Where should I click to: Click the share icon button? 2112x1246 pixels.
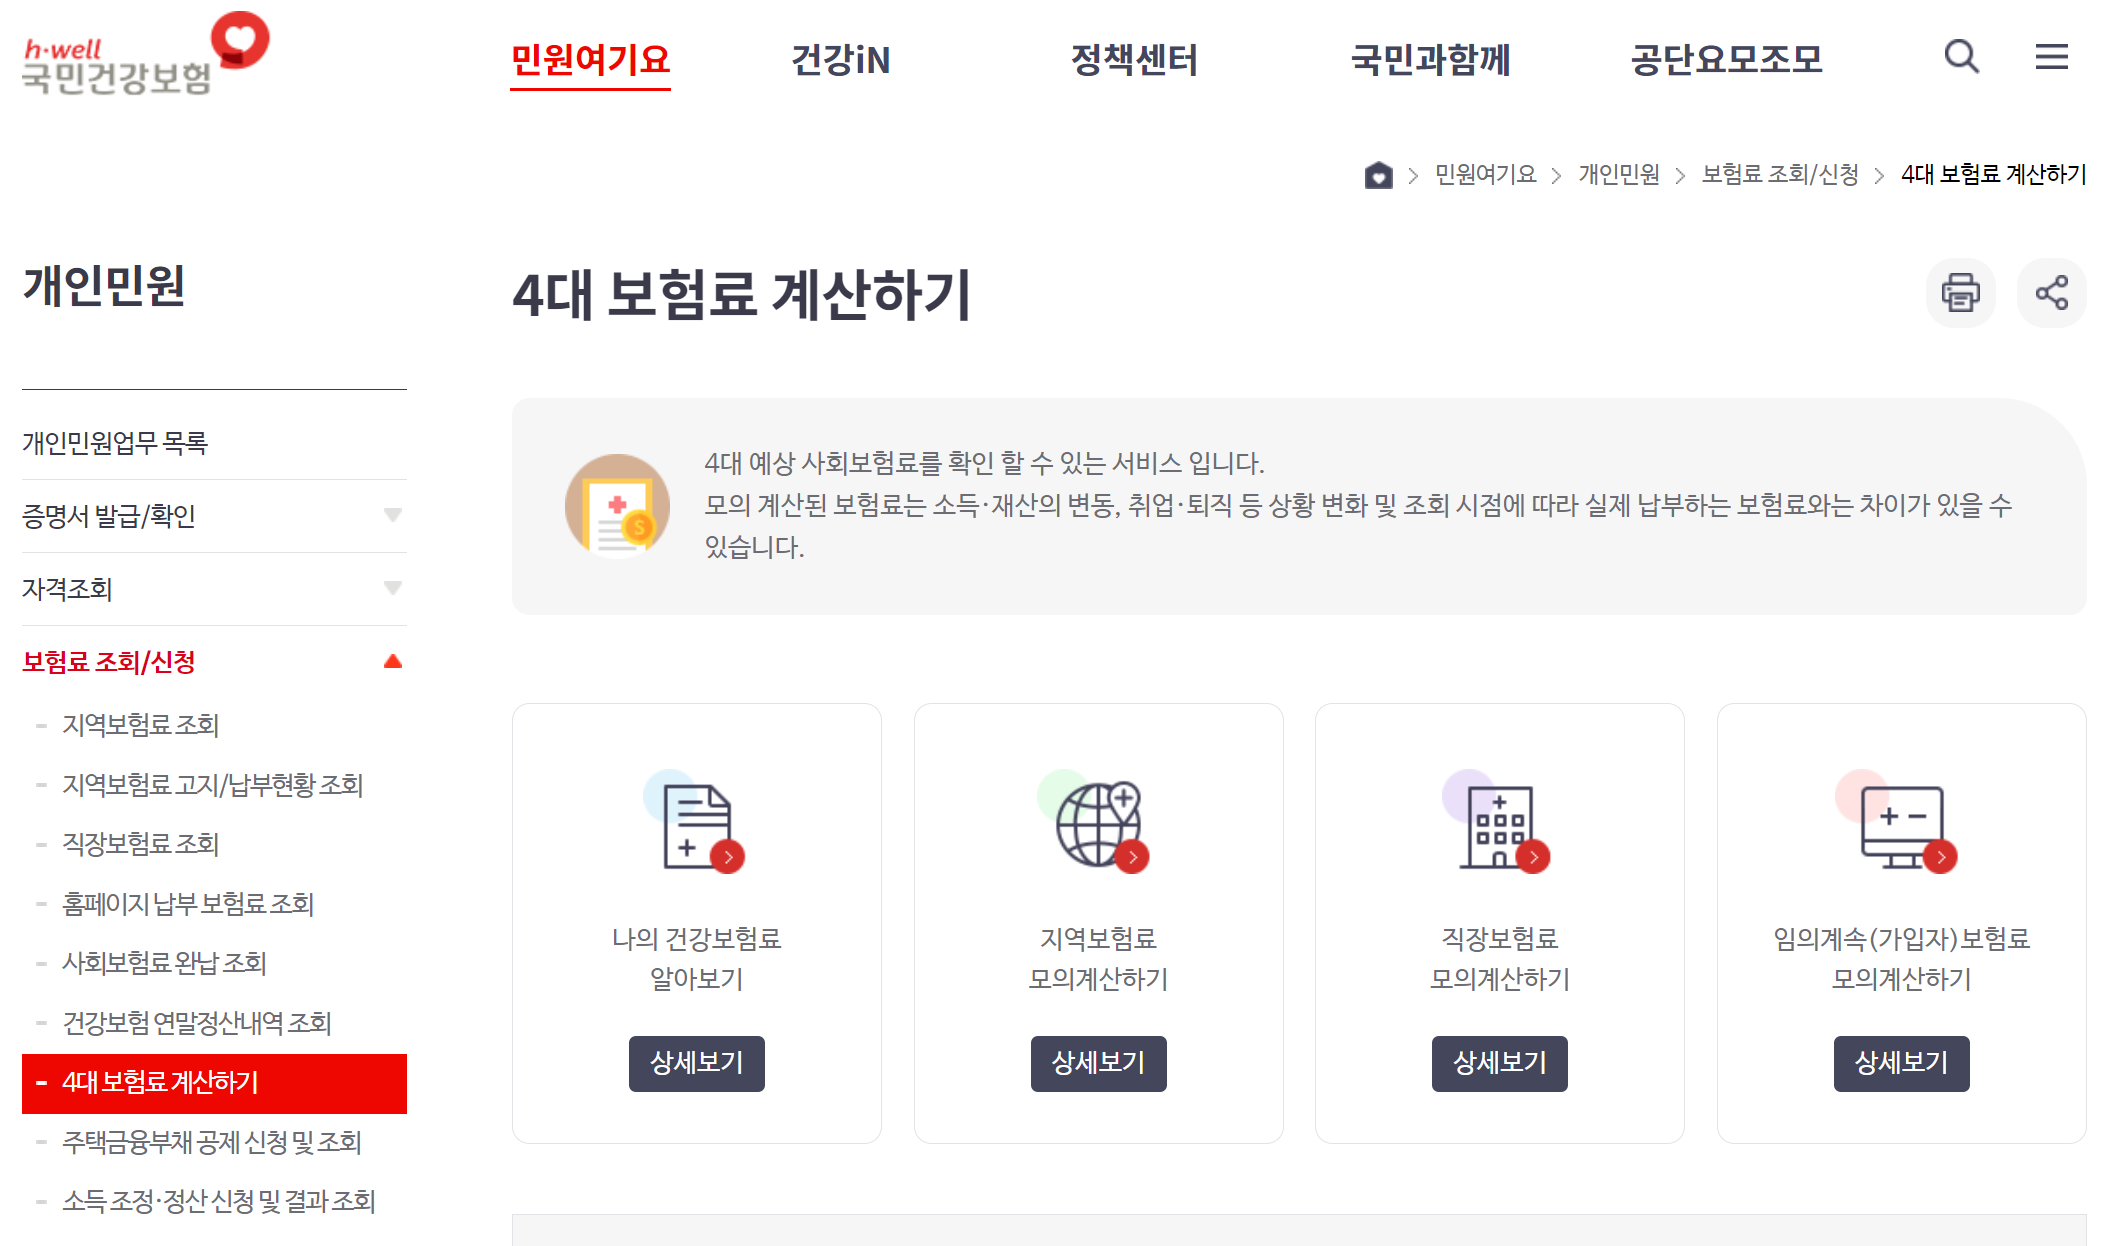[x=2051, y=293]
